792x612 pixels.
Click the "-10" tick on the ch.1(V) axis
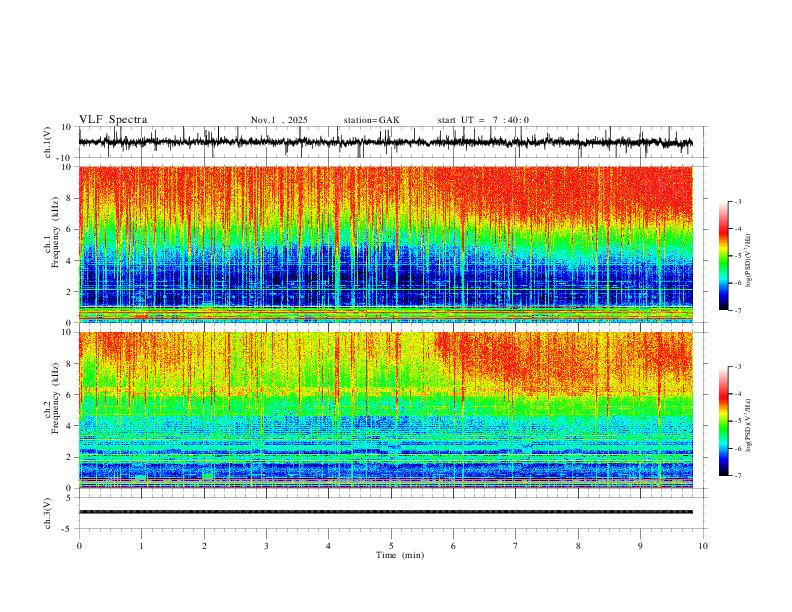(65, 158)
